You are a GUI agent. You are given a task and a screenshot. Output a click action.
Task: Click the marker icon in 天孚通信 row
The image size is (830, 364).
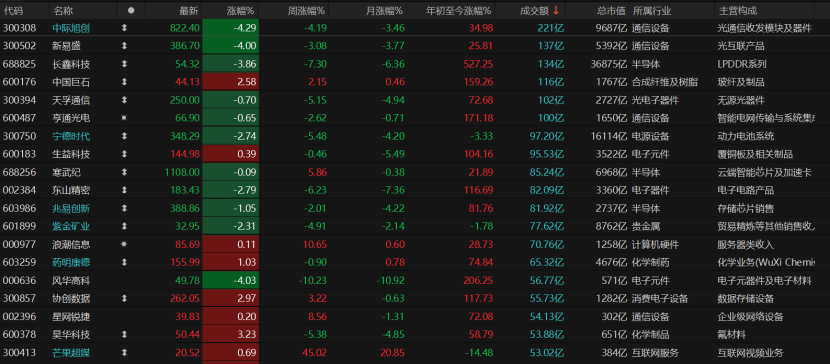(124, 100)
